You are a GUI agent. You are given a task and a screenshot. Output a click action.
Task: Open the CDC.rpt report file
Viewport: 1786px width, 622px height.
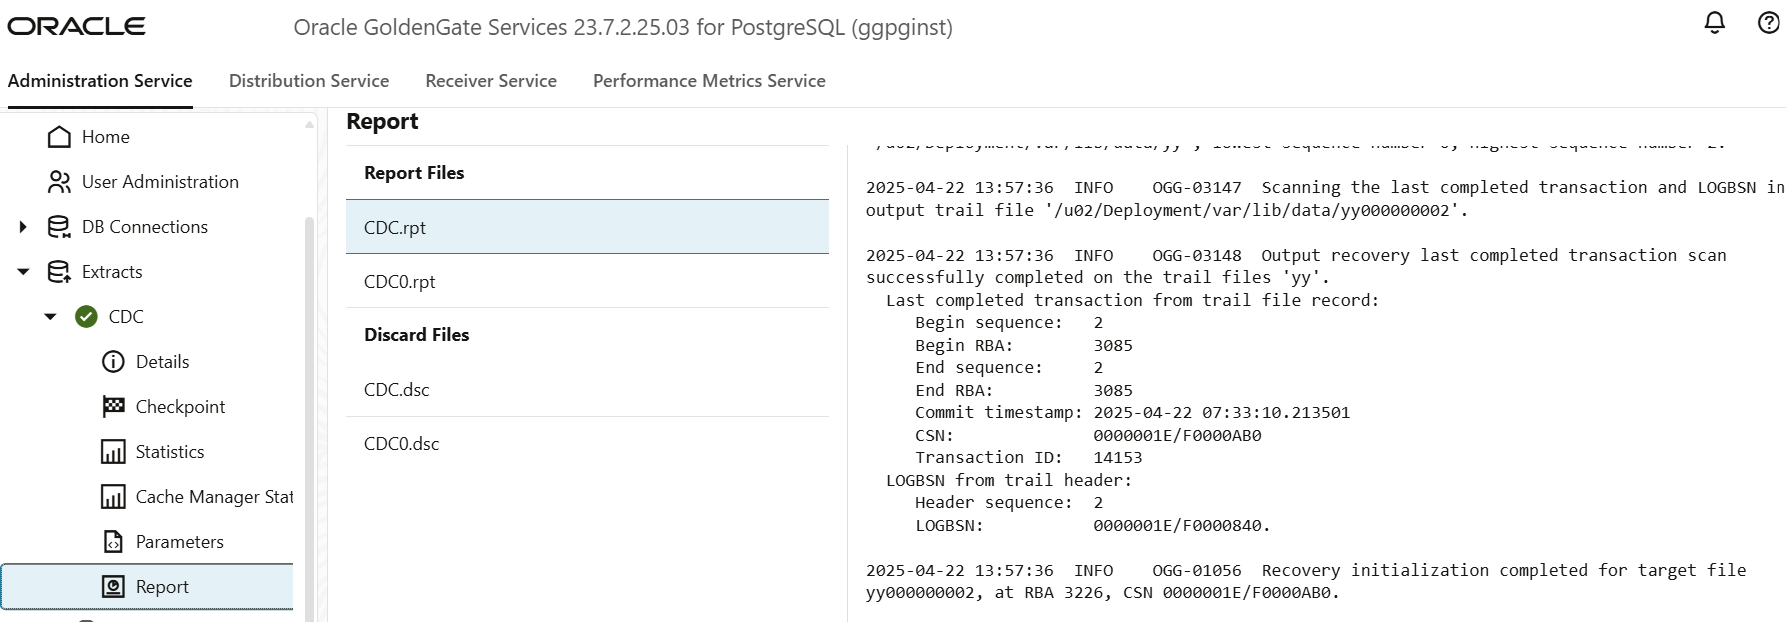[587, 227]
